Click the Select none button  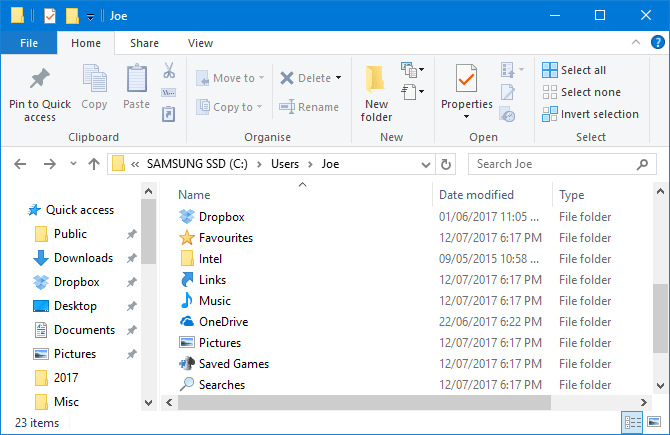(581, 92)
